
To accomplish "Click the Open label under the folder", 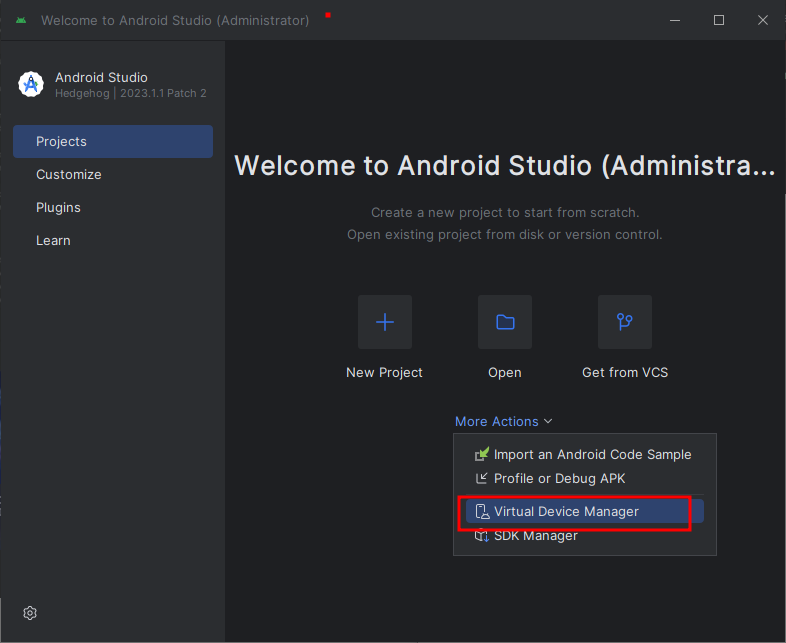I will coord(505,372).
